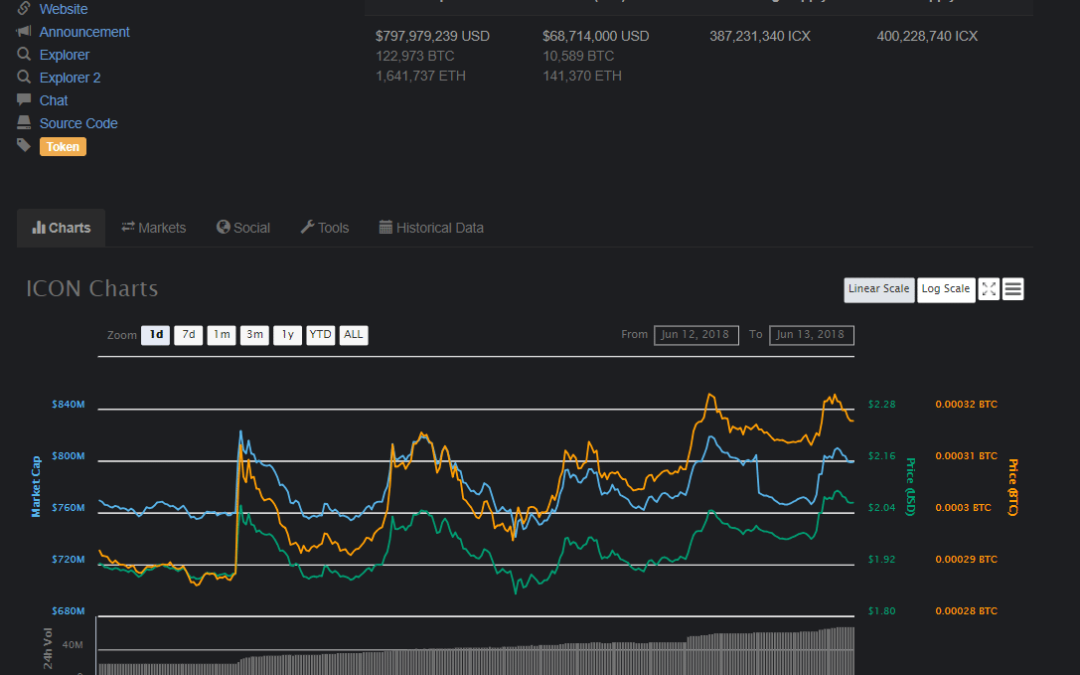
Task: Click the ICON Charts heading
Action: 92,289
